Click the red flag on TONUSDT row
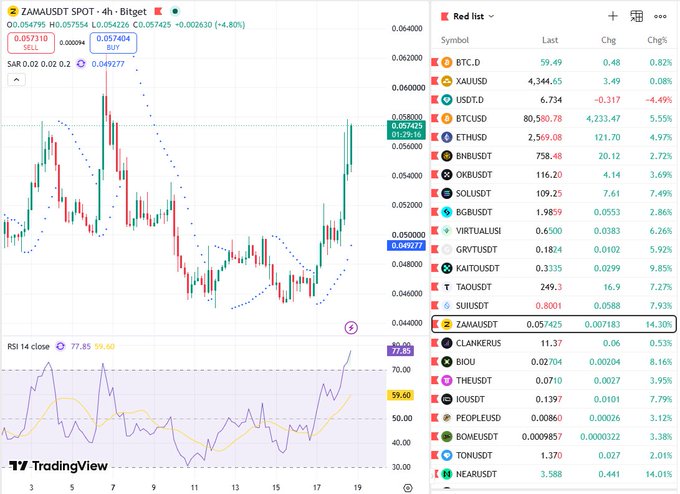The width and height of the screenshot is (680, 494). click(x=435, y=455)
